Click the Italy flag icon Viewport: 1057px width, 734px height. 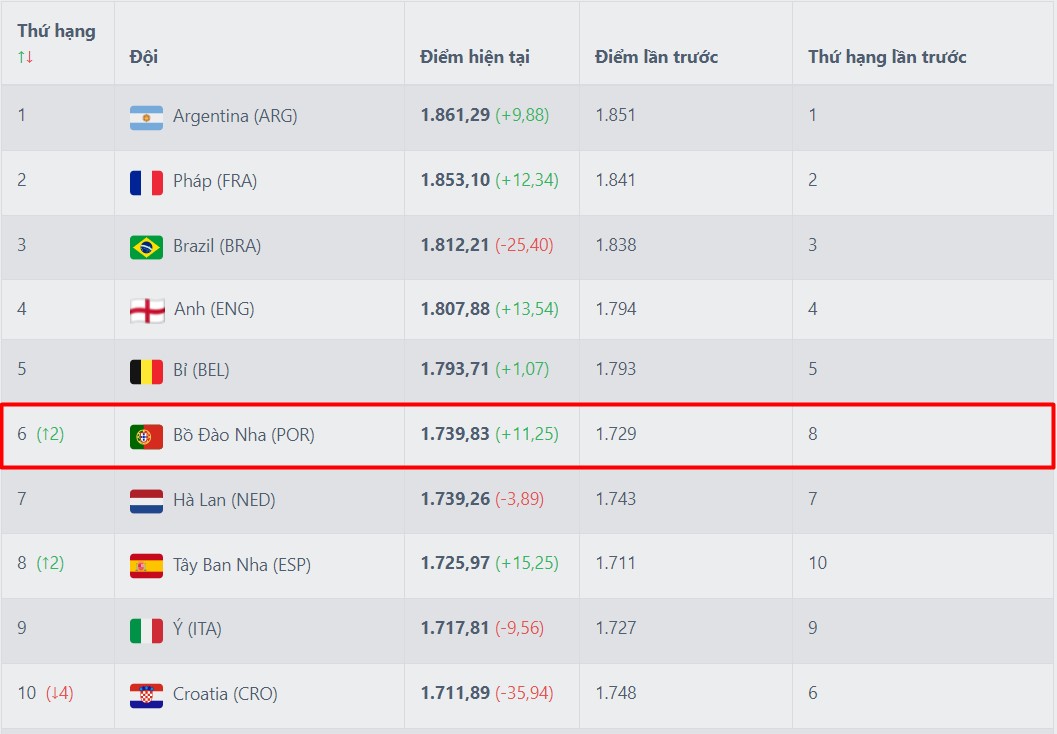coord(146,630)
